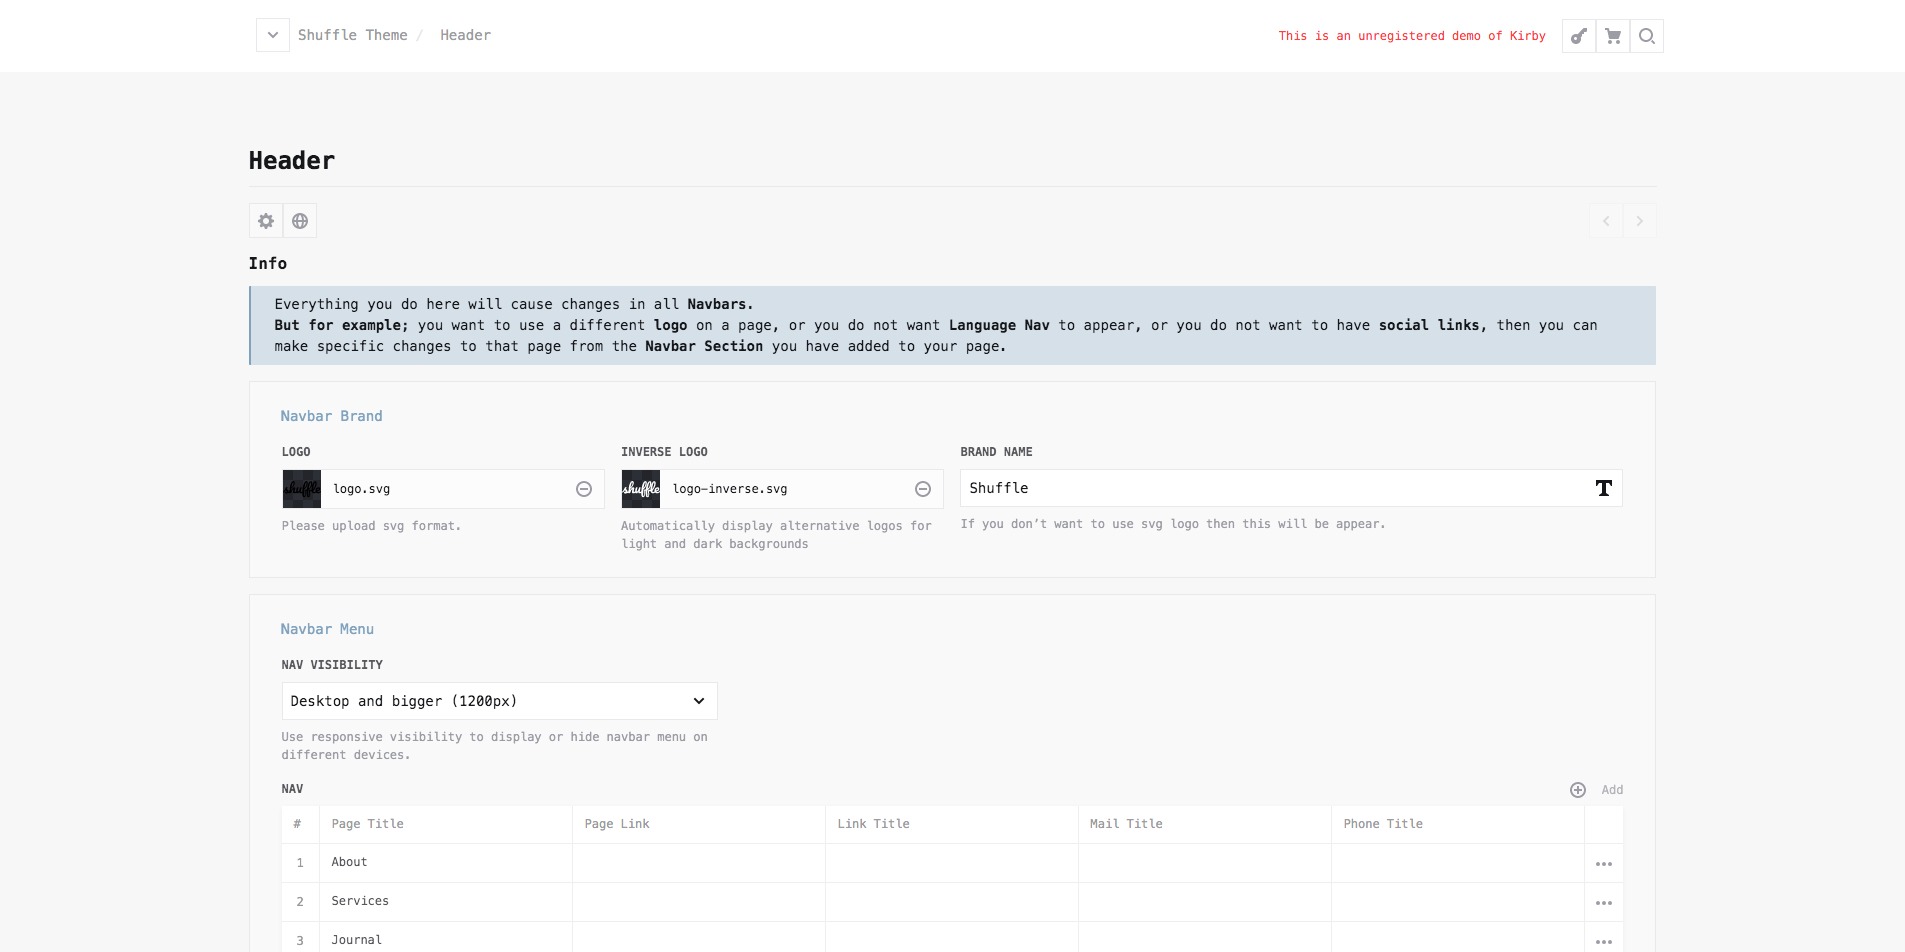Go to previous page arrow
Viewport: 1905px width, 952px height.
pyautogui.click(x=1605, y=221)
